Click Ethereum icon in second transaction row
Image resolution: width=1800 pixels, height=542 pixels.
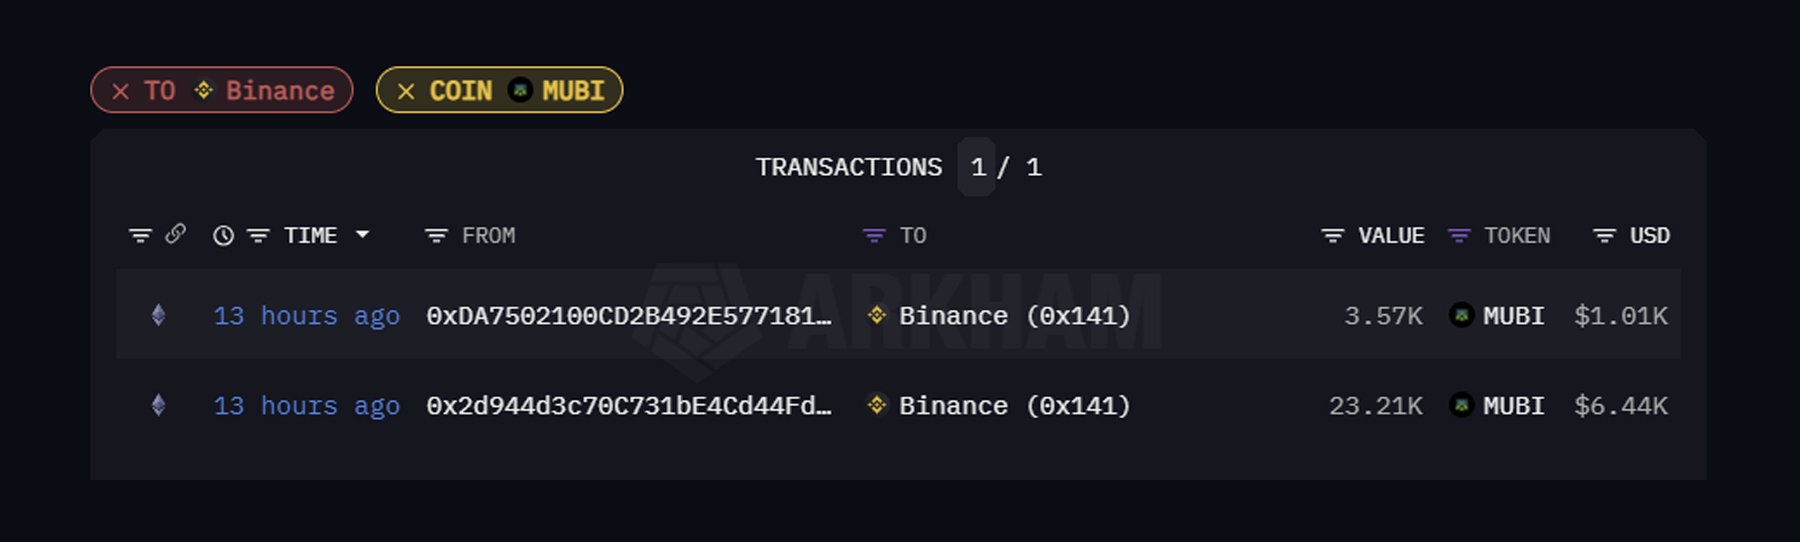tap(158, 405)
